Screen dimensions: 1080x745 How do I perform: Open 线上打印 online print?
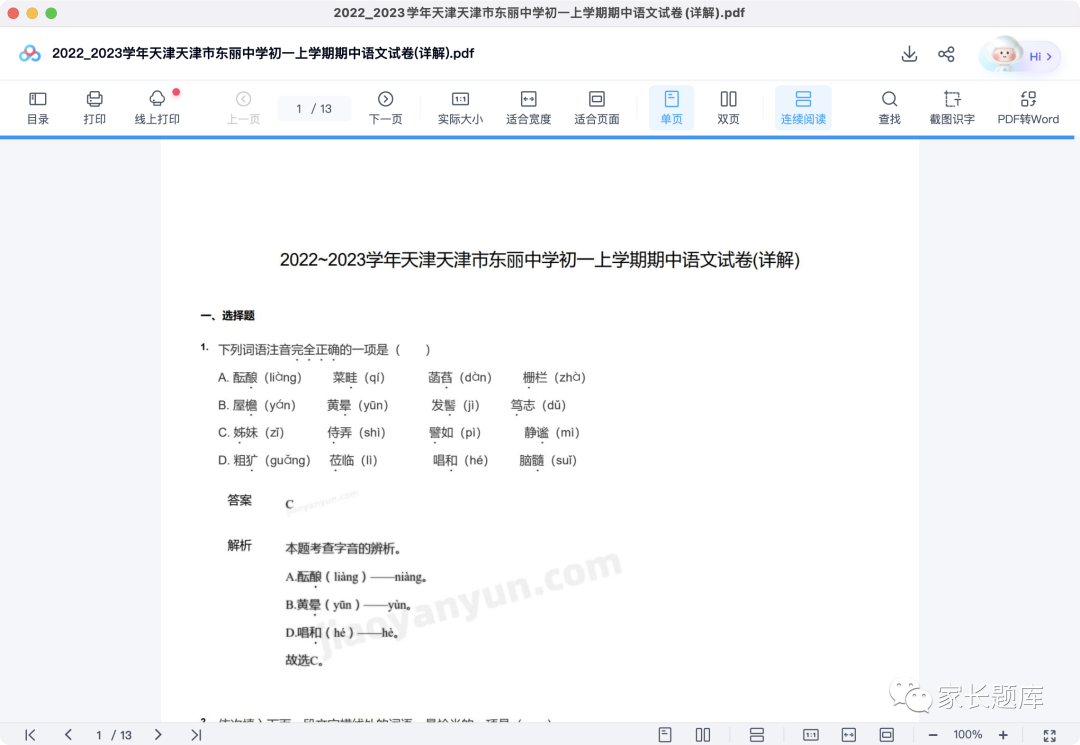157,108
